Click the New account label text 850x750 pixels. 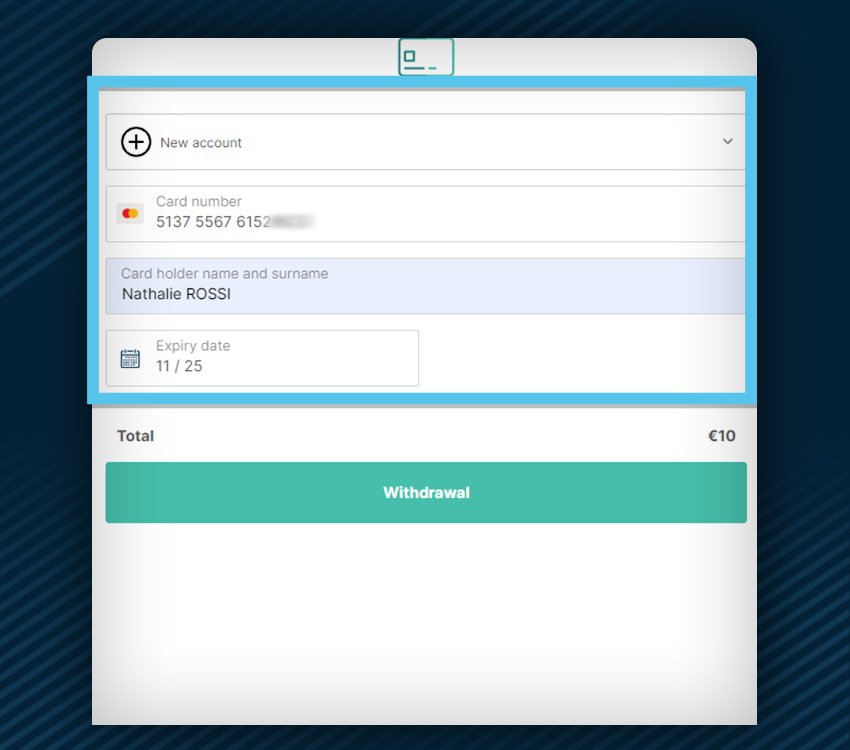click(201, 143)
